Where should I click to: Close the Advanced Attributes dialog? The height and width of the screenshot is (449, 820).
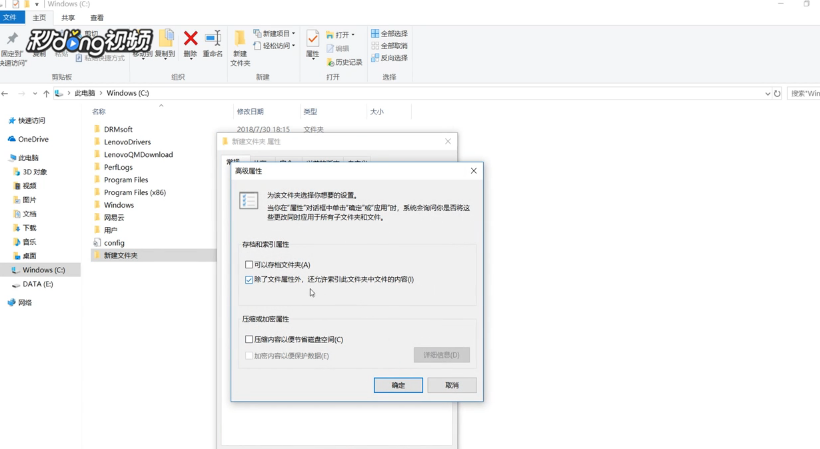[473, 171]
